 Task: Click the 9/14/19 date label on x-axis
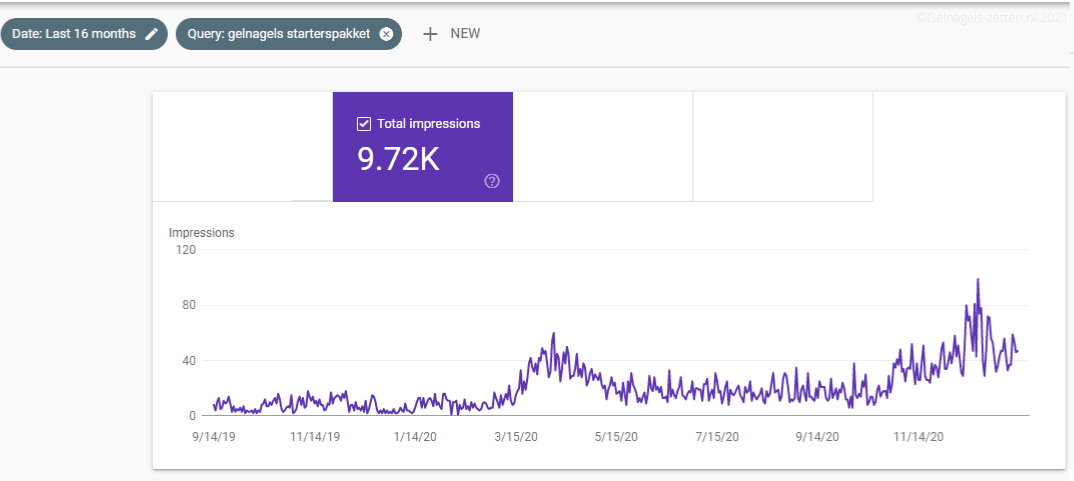point(215,437)
